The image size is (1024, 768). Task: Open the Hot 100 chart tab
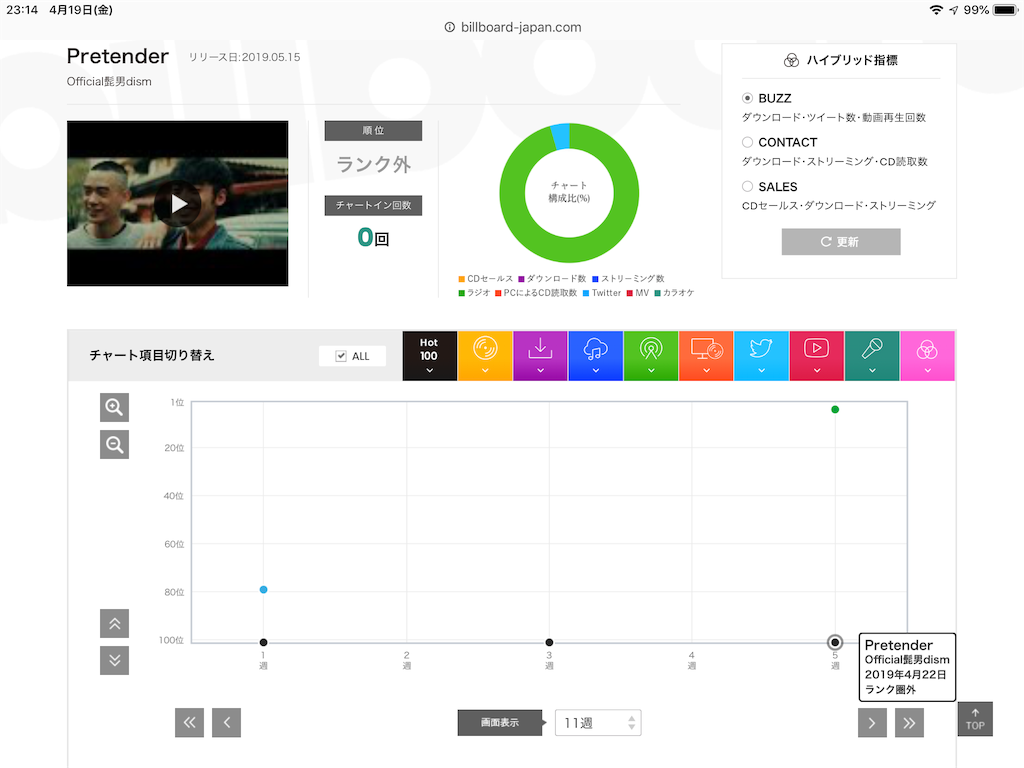pos(429,356)
